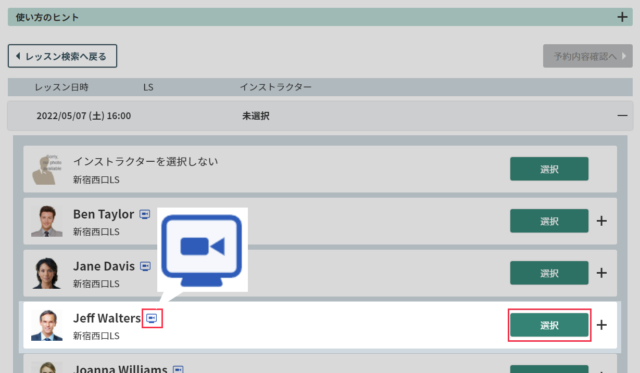Click the no-photo placeholder avatar
The width and height of the screenshot is (640, 373).
[x=47, y=169]
